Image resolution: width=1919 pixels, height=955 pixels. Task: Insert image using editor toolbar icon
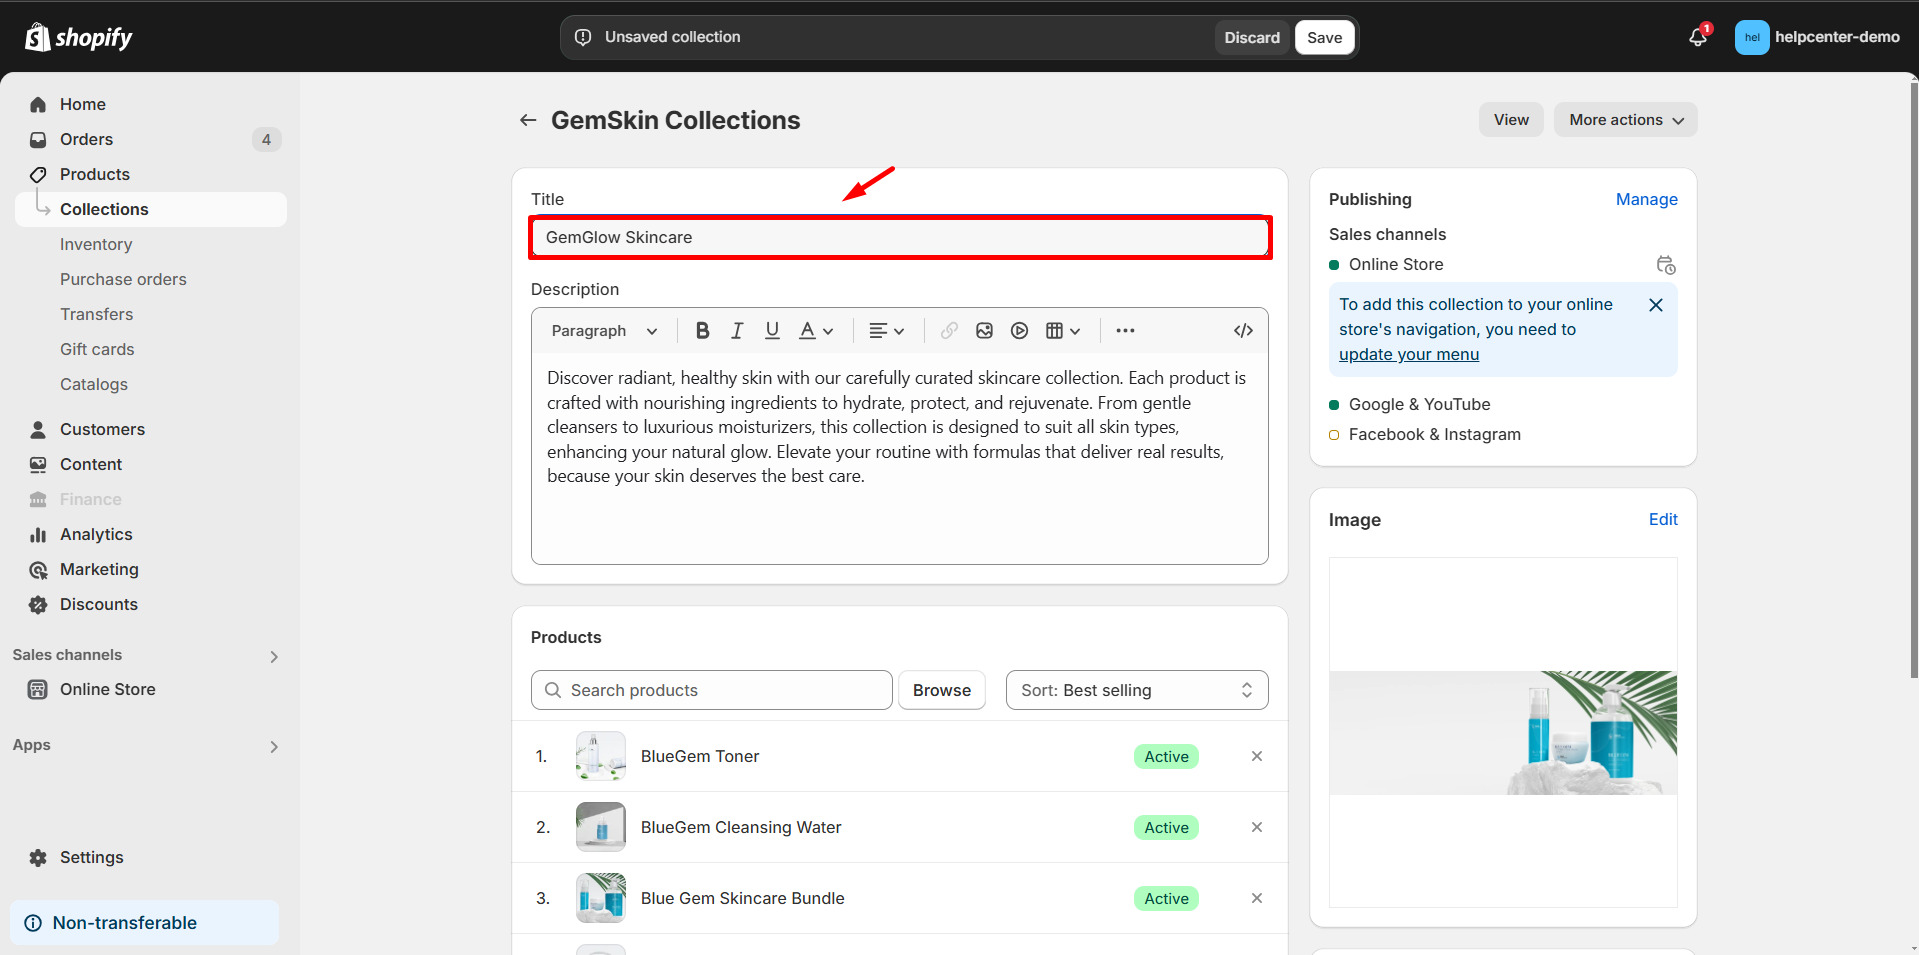[984, 331]
